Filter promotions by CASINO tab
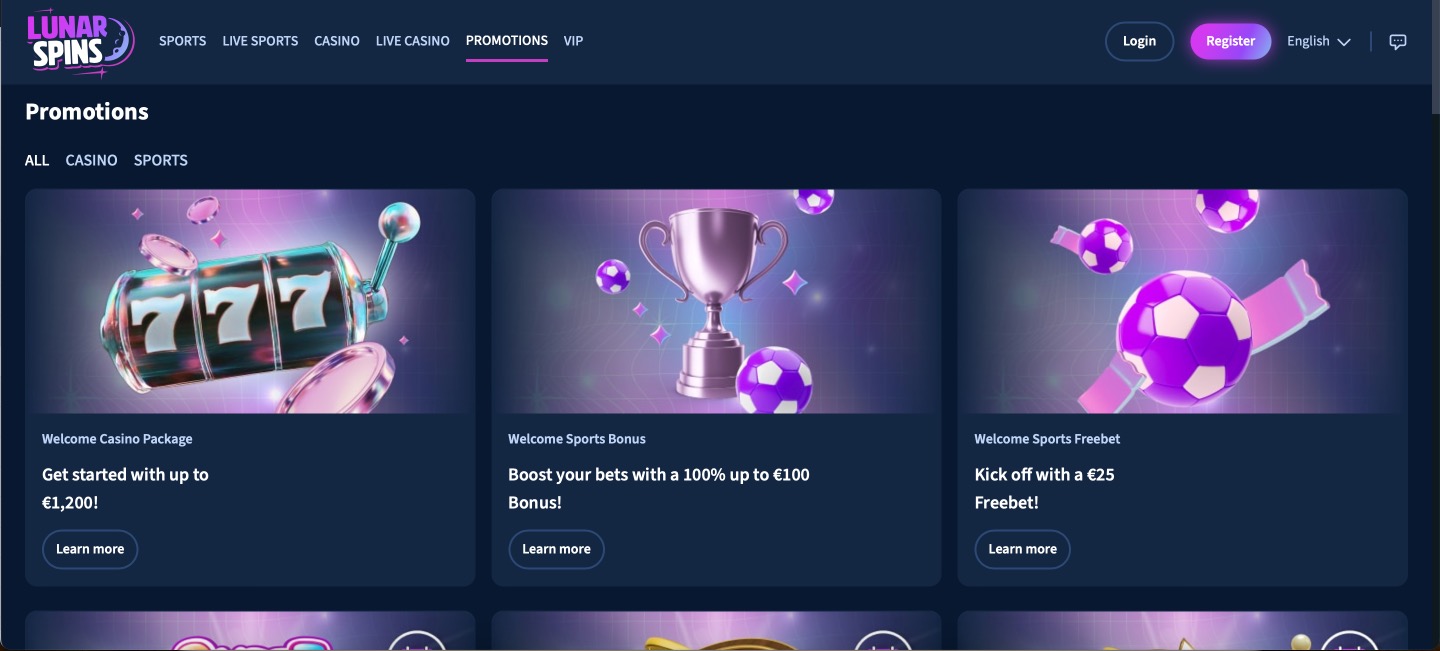The height and width of the screenshot is (651, 1440). coord(91,160)
